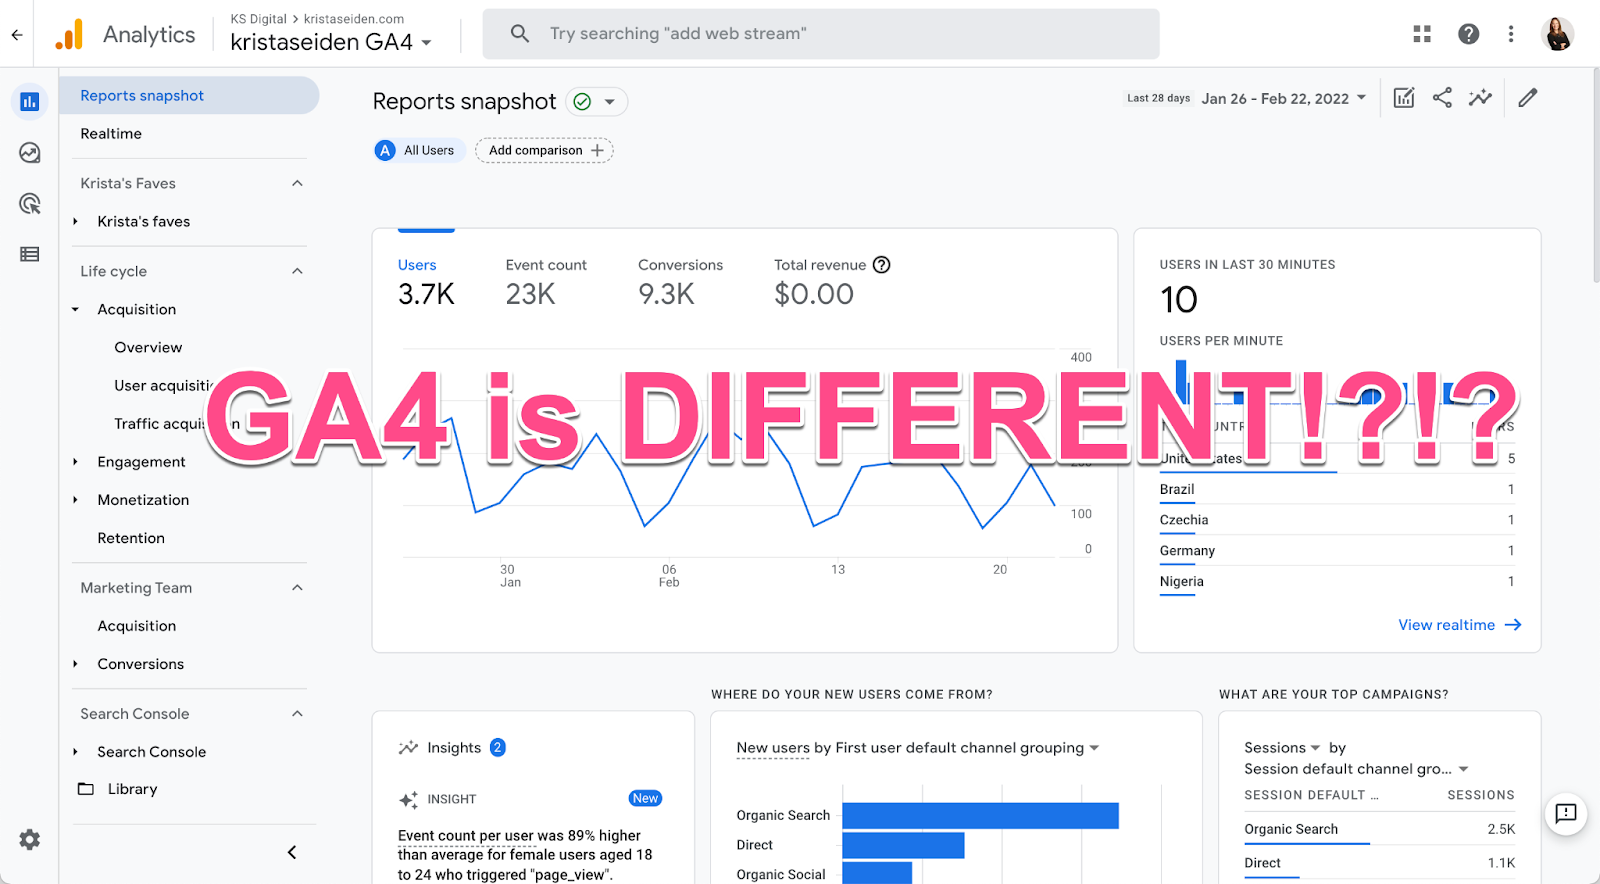Image resolution: width=1600 pixels, height=884 pixels.
Task: Click the Organic Search bar in chart
Action: [980, 815]
